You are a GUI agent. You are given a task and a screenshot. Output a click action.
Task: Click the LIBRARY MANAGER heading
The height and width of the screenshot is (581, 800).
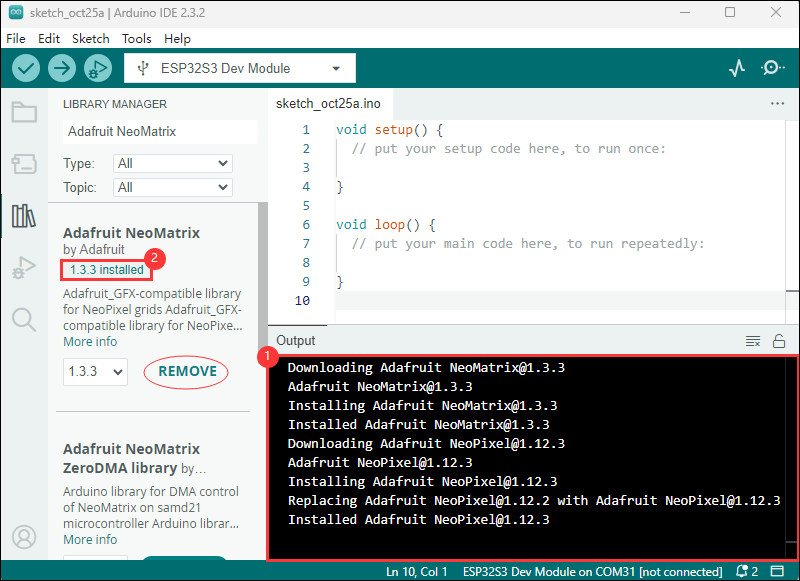(115, 104)
